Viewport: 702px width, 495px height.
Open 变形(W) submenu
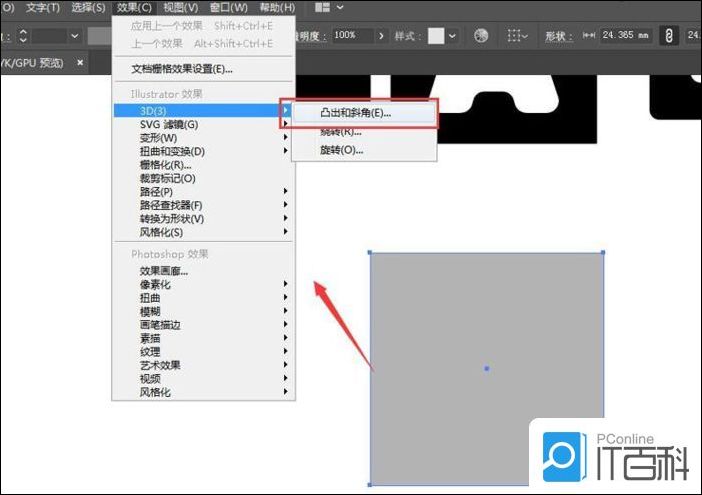click(x=203, y=138)
